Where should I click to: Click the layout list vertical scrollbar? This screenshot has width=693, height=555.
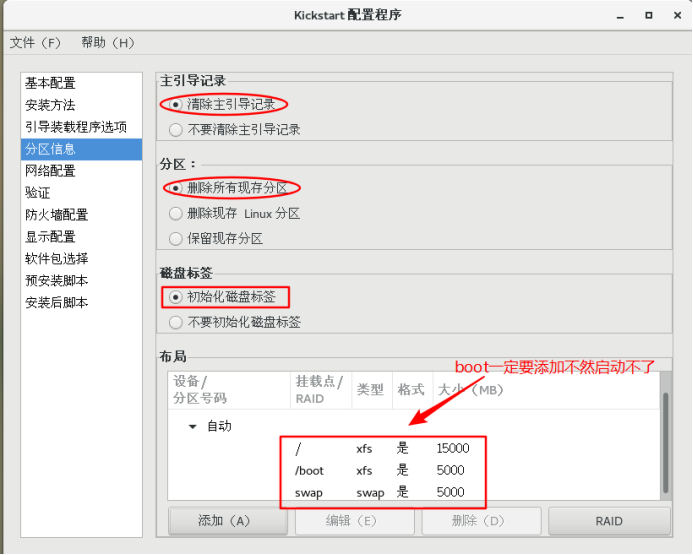point(666,442)
